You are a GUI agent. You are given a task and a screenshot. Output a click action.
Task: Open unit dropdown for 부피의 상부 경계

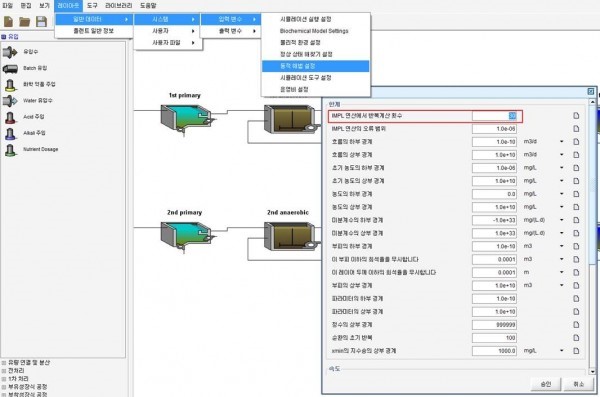point(562,286)
